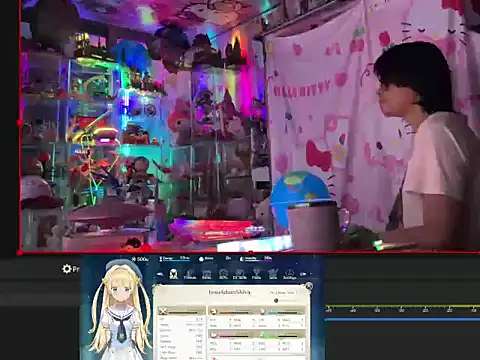
Task: Click the pink heart section icon in stats
Action: [x=214, y=335]
